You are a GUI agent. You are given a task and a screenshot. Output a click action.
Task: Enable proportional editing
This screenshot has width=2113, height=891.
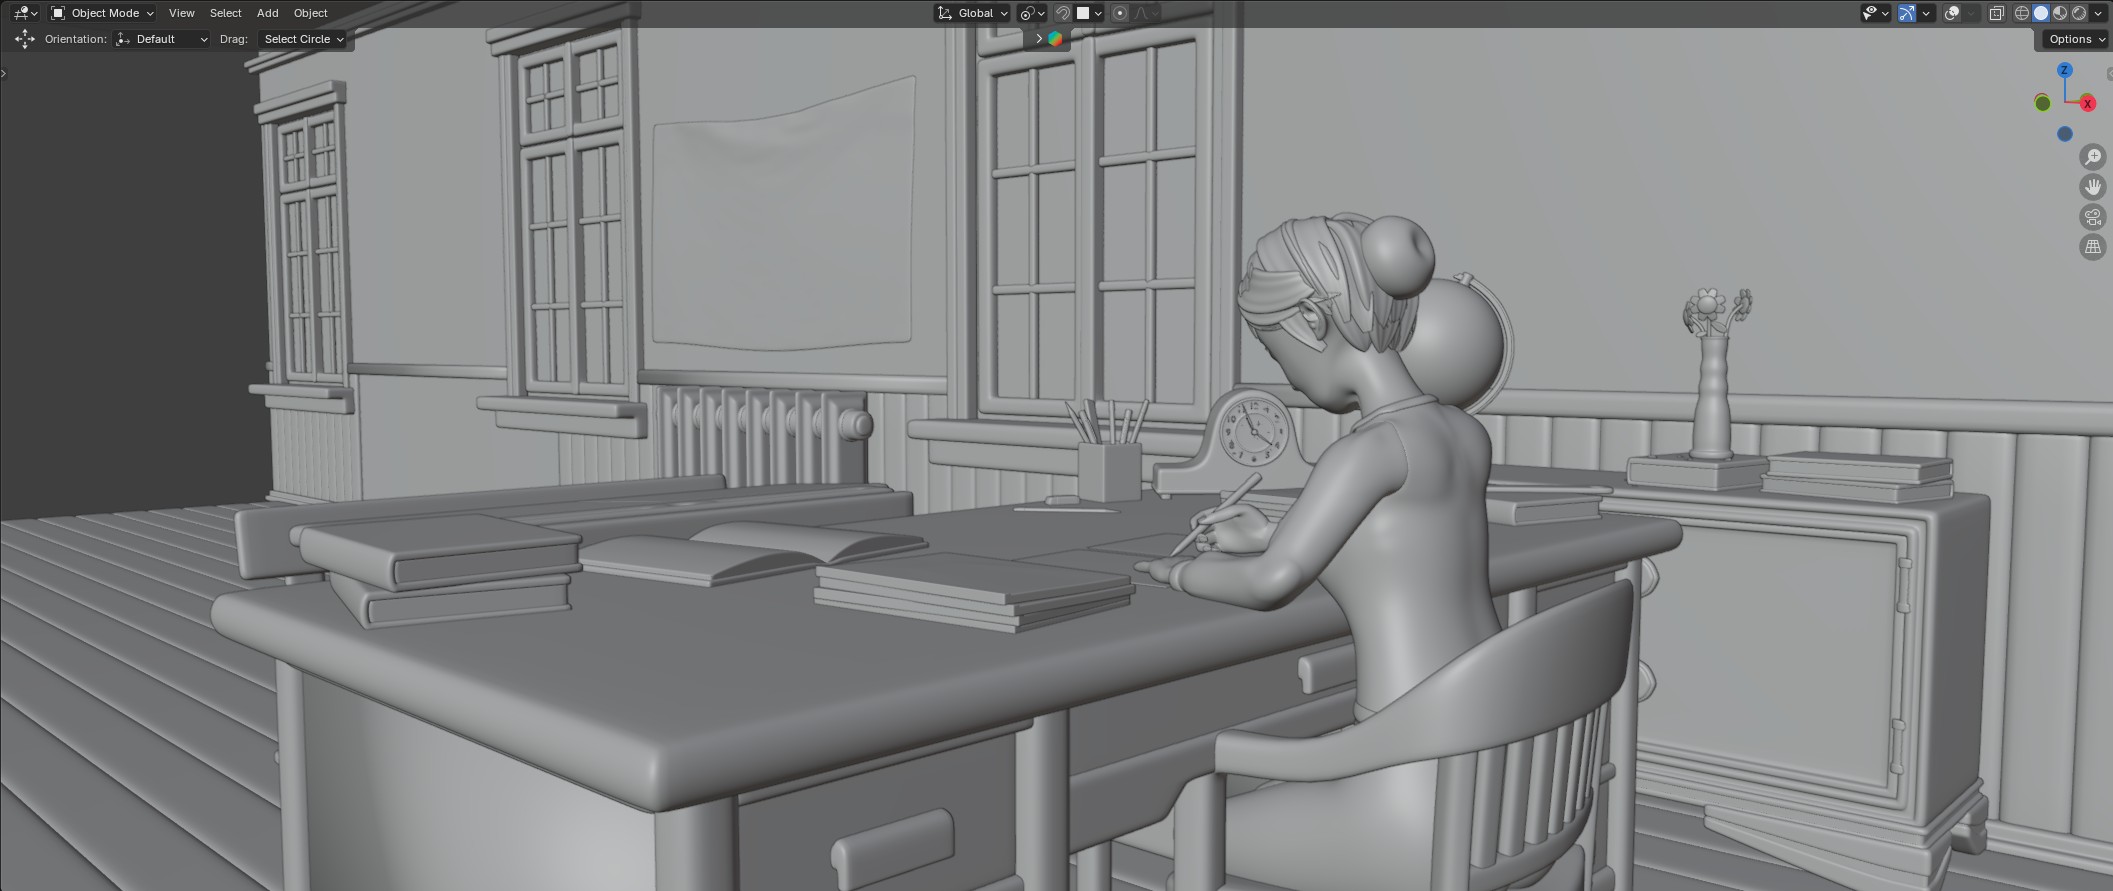pos(1120,13)
